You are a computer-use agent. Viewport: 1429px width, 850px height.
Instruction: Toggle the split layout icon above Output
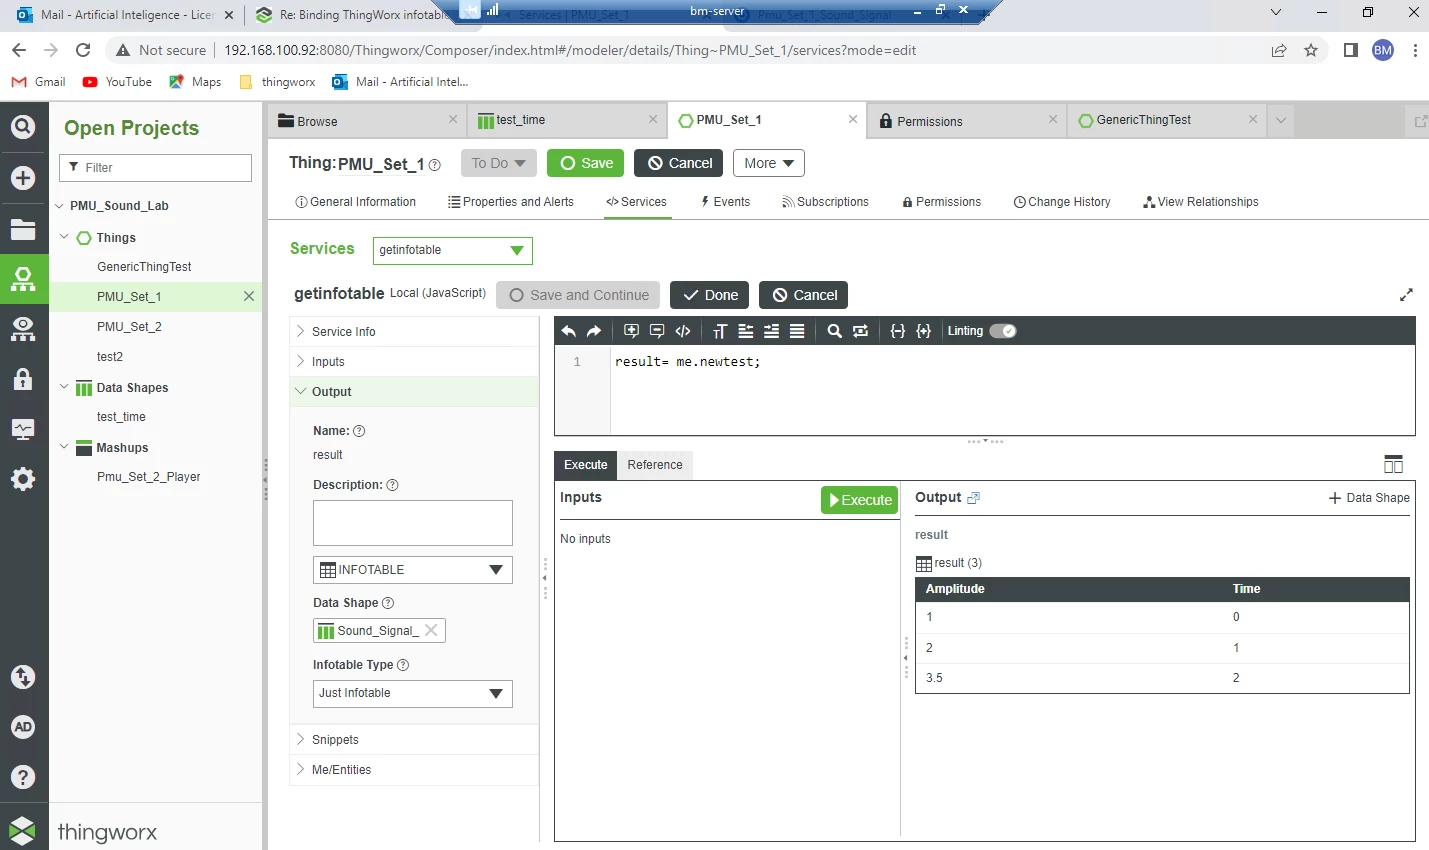click(x=1393, y=464)
